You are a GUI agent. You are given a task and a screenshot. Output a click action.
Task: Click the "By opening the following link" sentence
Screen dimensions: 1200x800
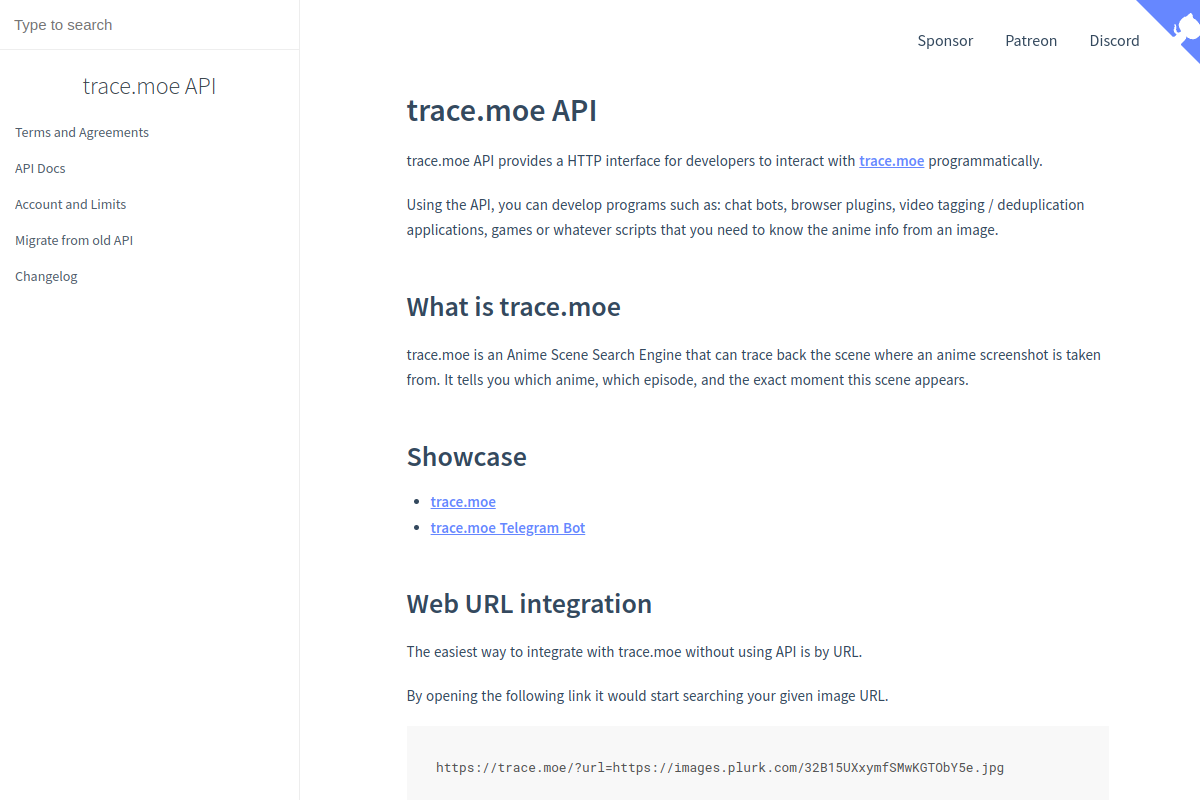point(647,696)
